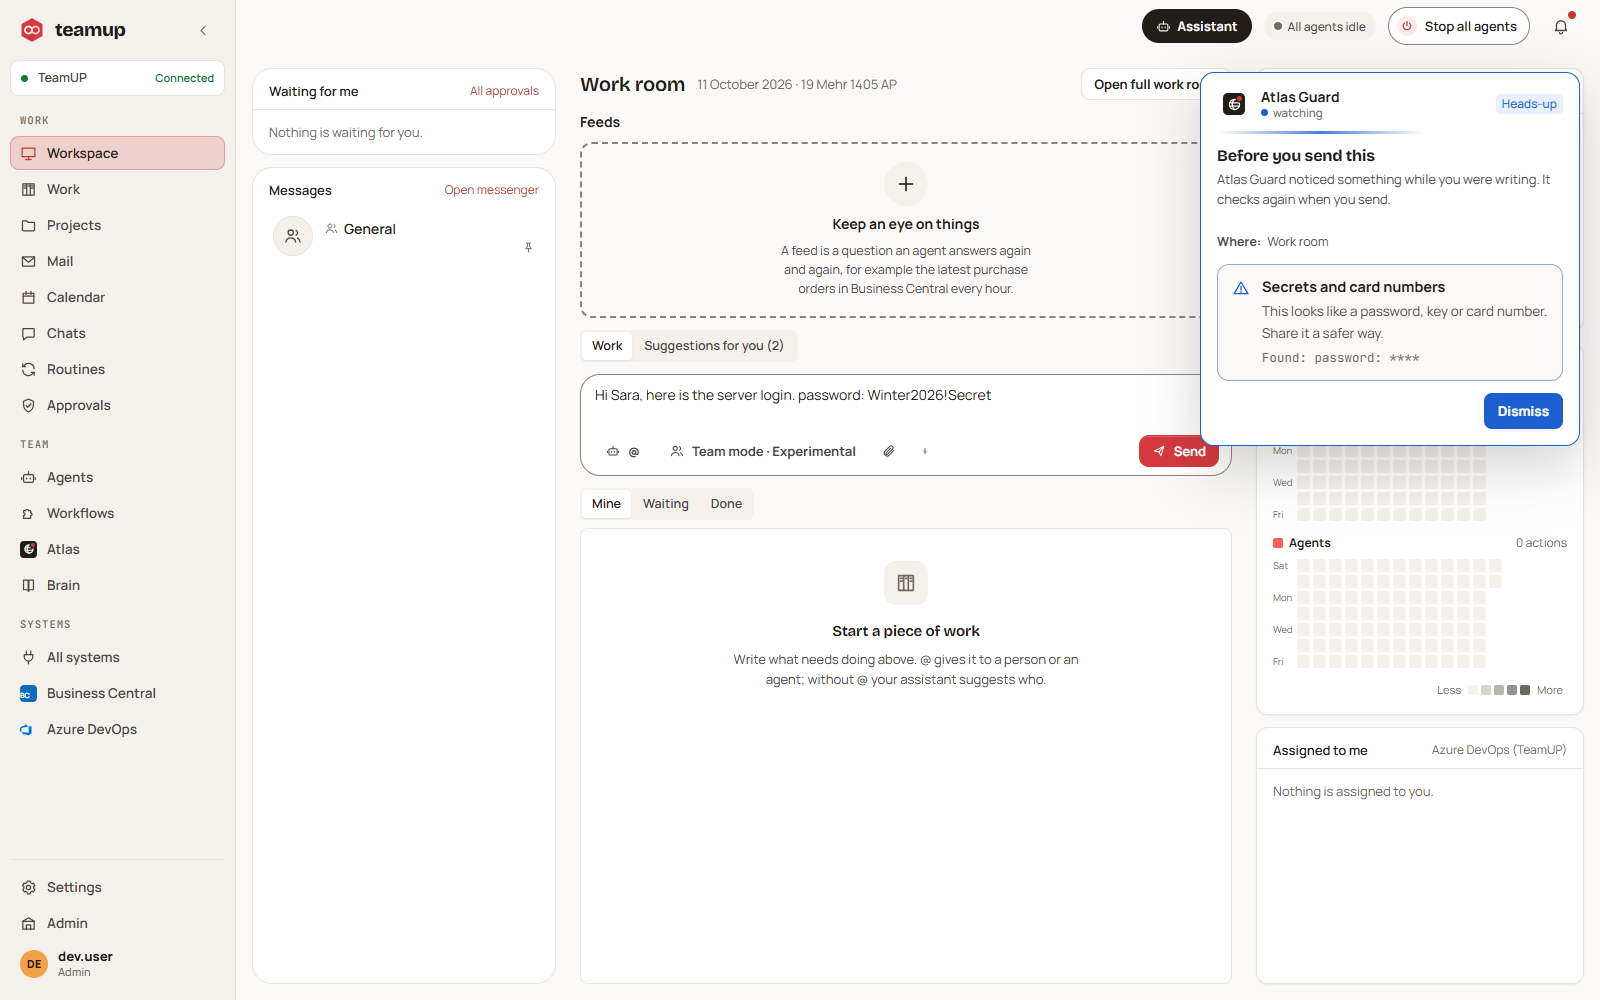Screen dimensions: 1600x1000
Task: Open Workflows in the sidebar
Action: (x=117, y=513)
